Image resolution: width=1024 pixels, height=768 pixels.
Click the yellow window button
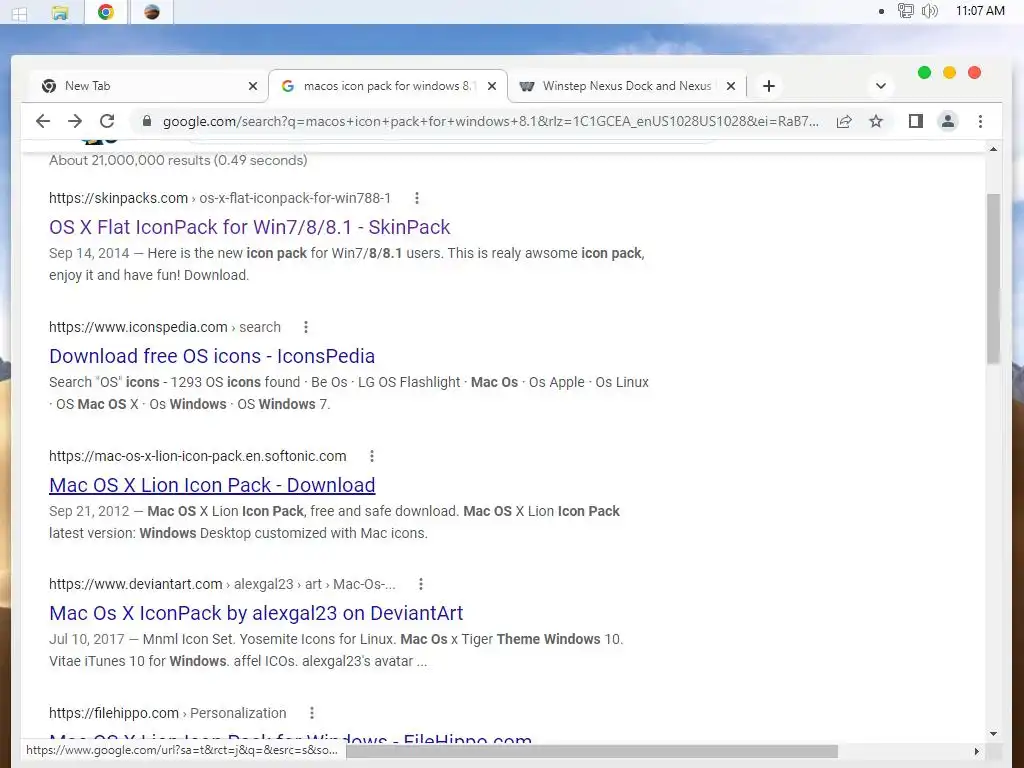coord(950,72)
